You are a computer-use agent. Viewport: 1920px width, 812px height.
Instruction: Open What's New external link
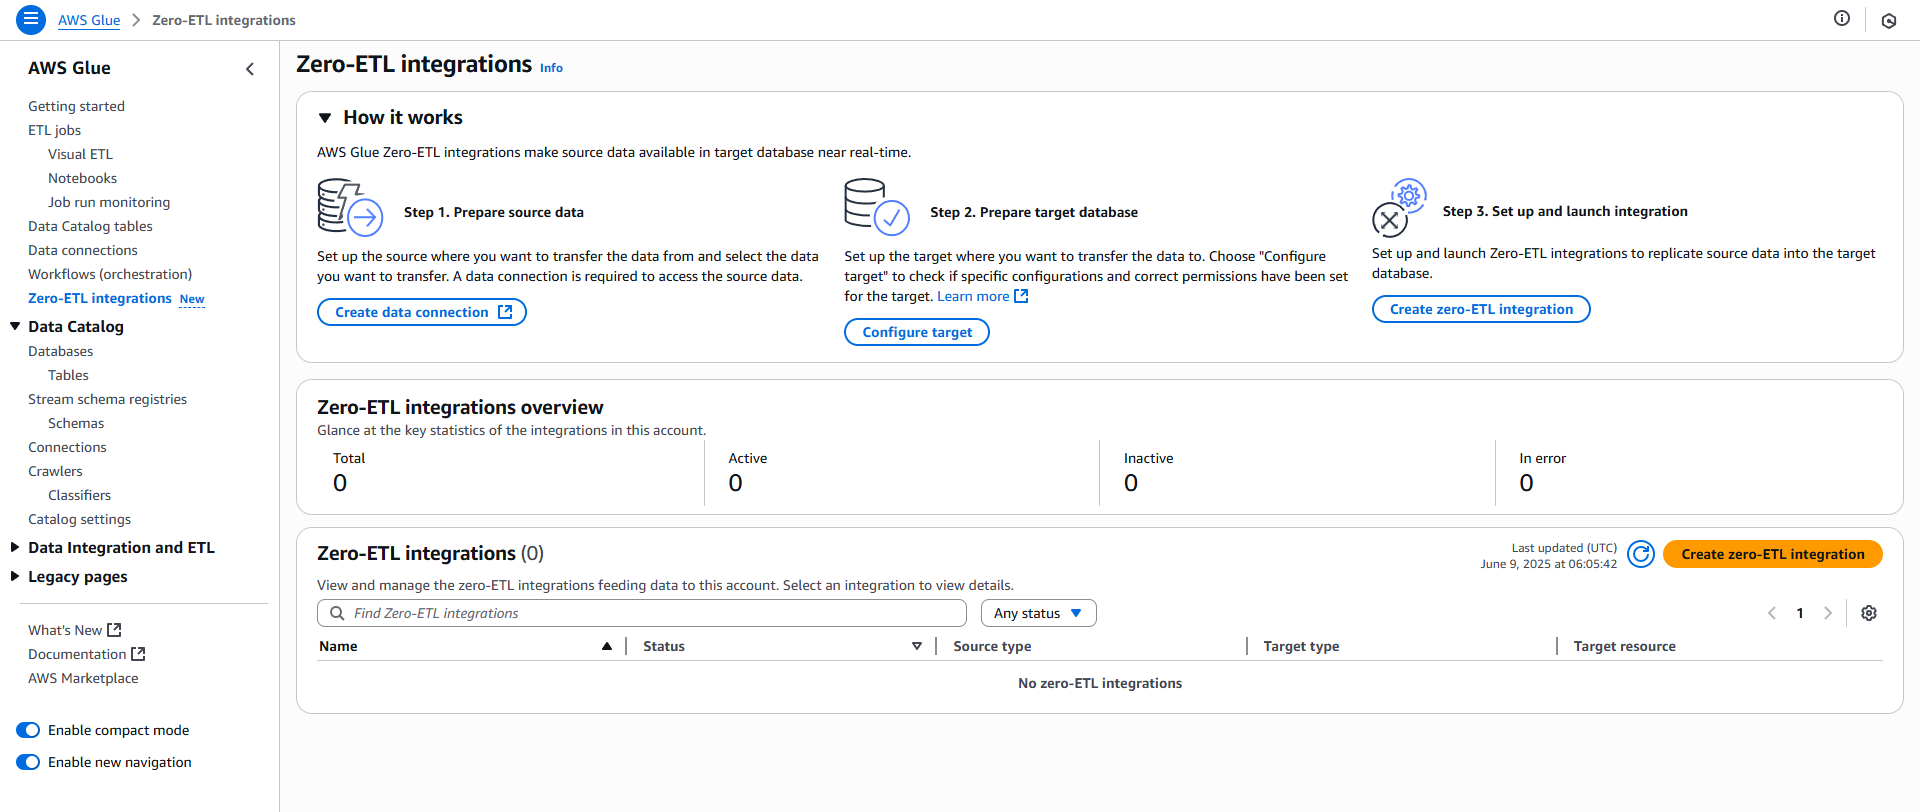(75, 630)
